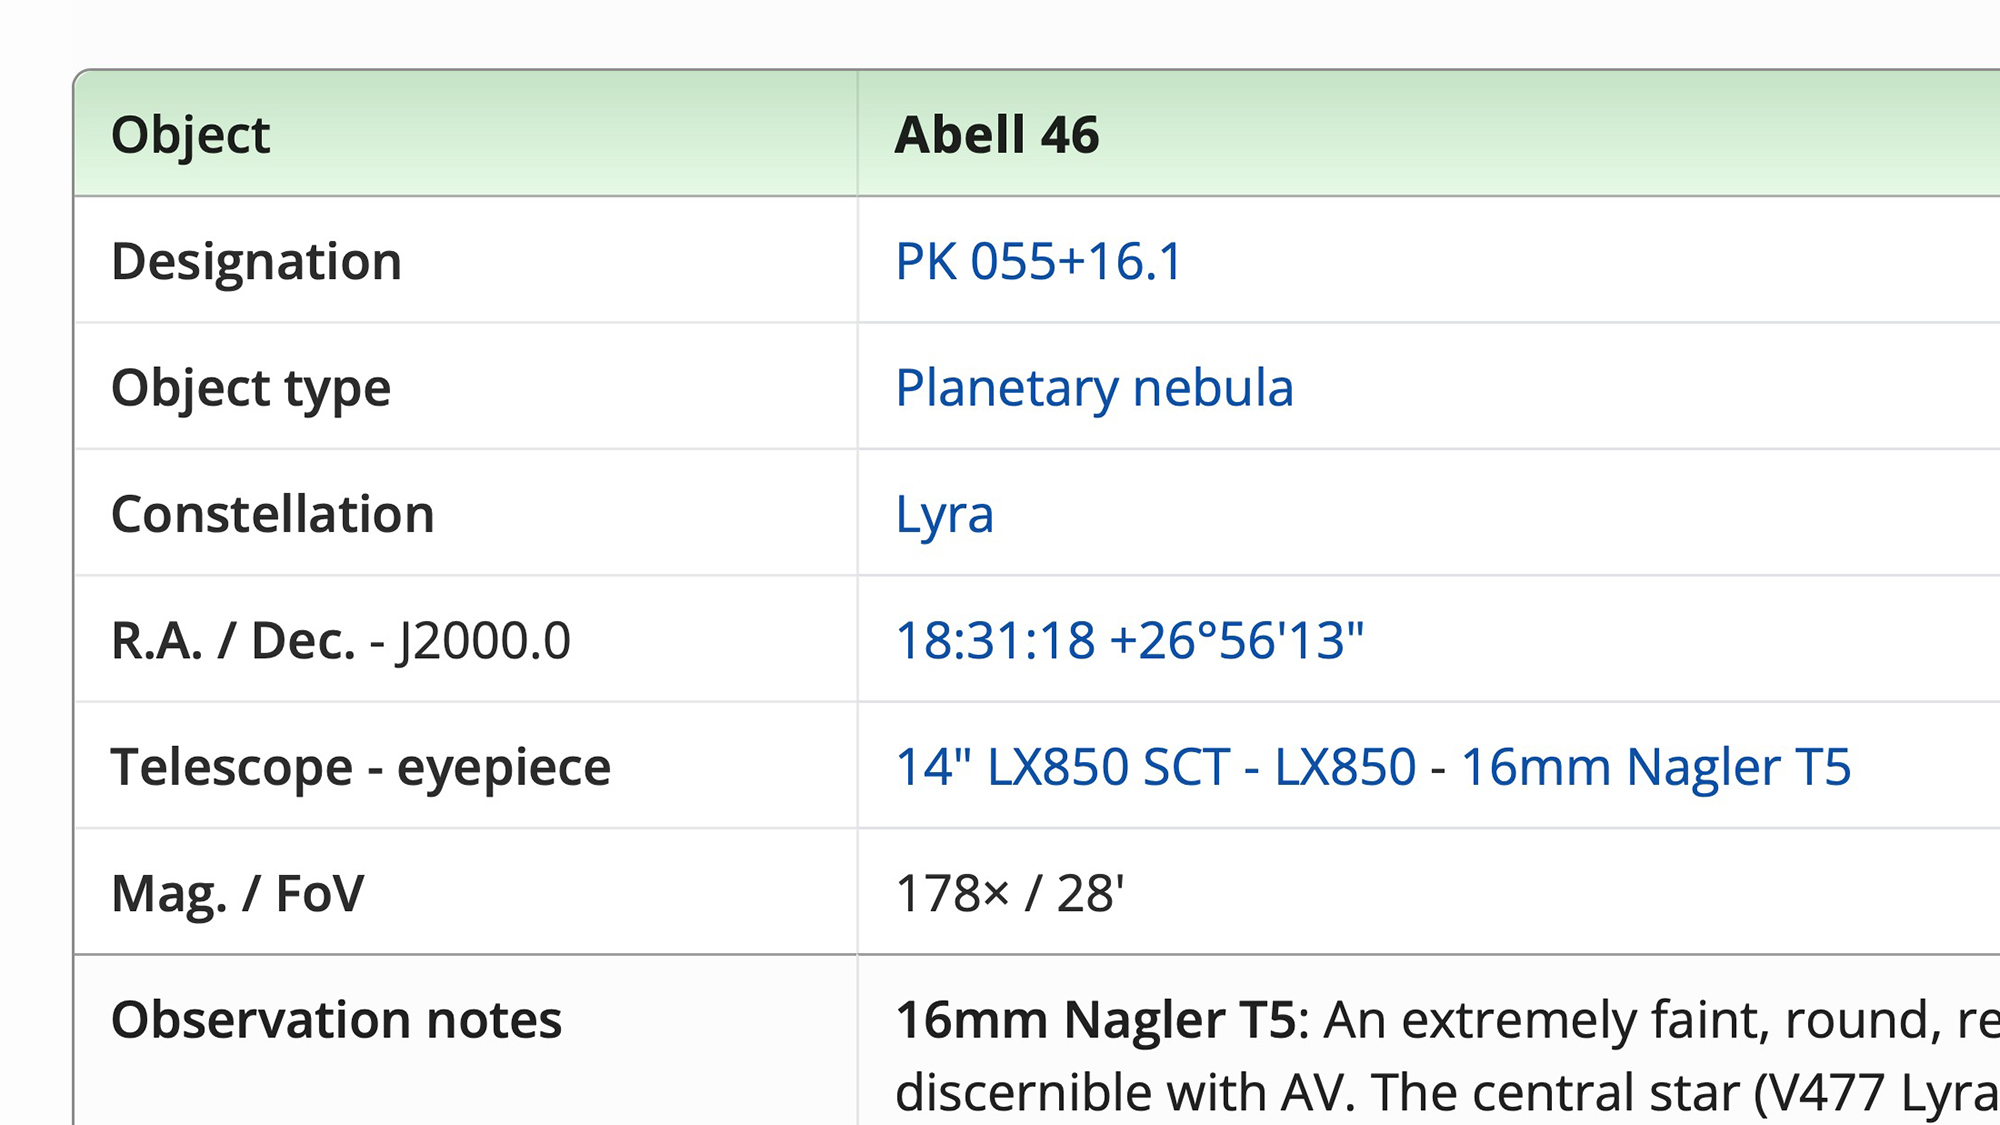
Task: Click the Object header cell
Action: tap(190, 135)
